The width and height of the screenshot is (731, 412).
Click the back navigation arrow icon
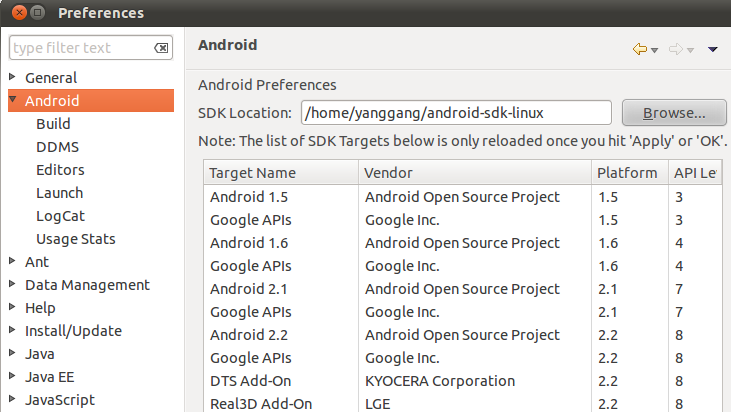coord(639,49)
